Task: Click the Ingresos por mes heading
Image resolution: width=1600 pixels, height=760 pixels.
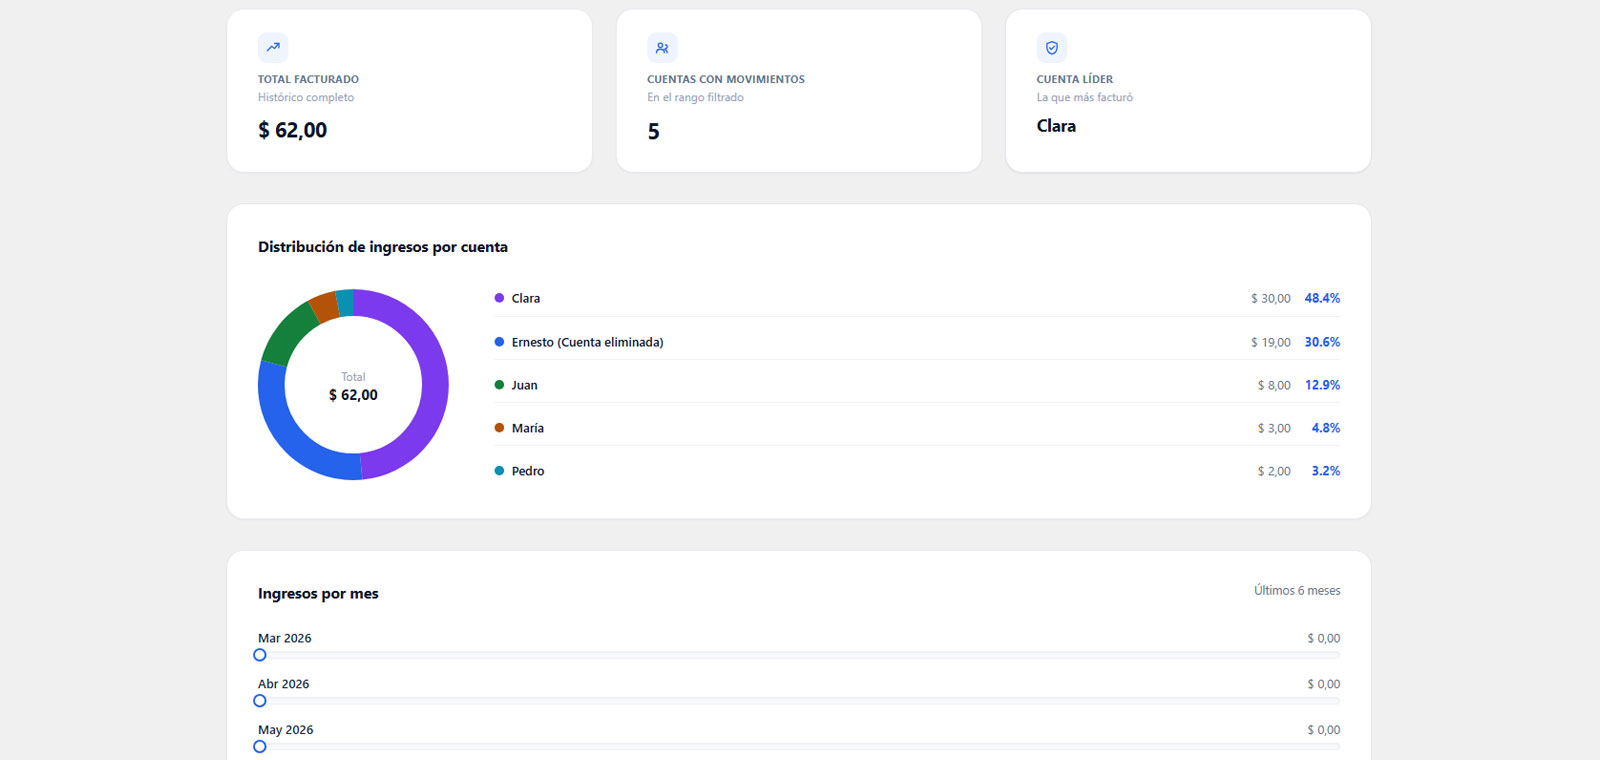Action: pyautogui.click(x=318, y=594)
